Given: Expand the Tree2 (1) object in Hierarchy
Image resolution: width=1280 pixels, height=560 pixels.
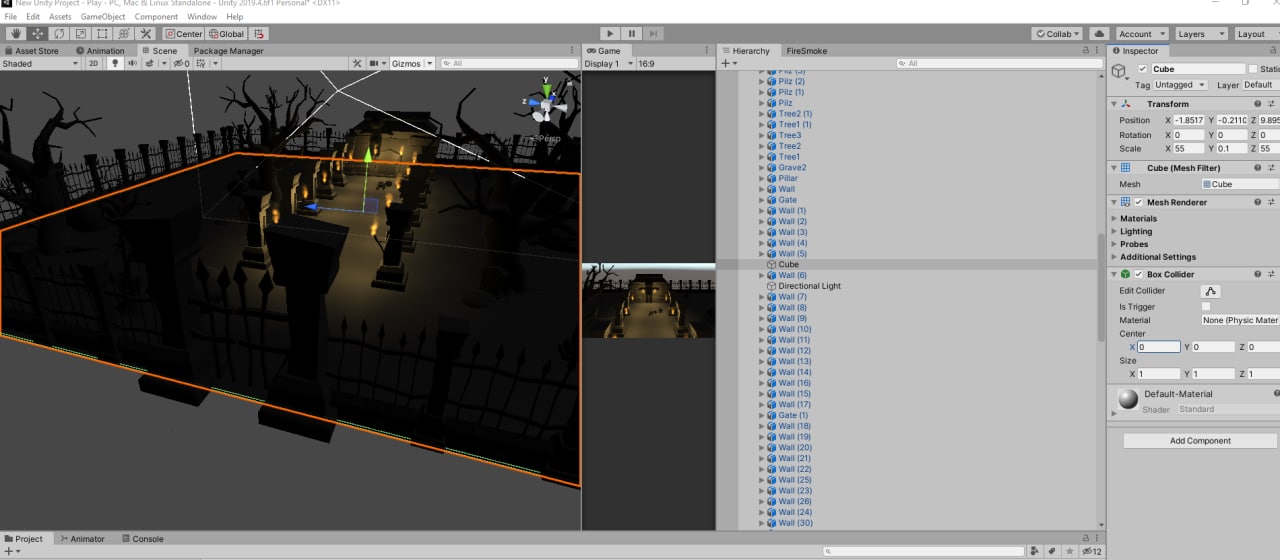Looking at the screenshot, I should [761, 113].
